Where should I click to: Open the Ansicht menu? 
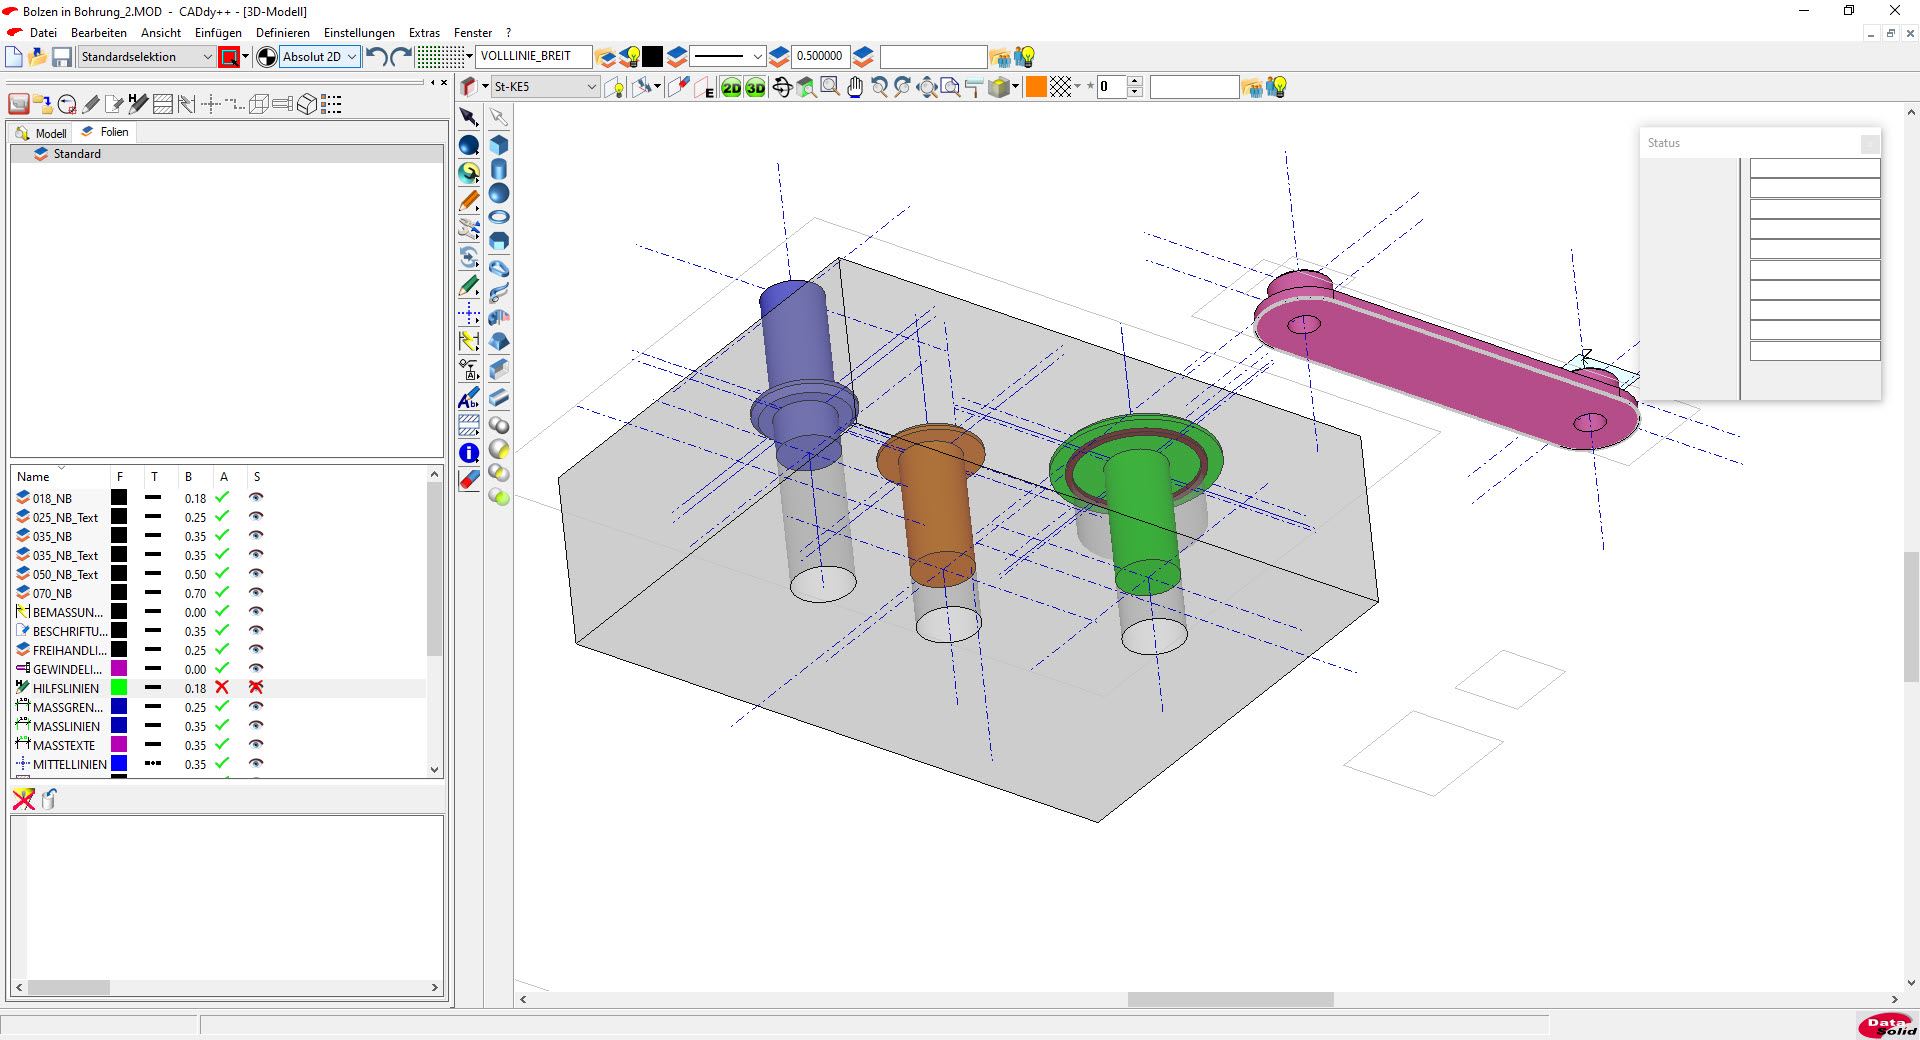tap(161, 33)
